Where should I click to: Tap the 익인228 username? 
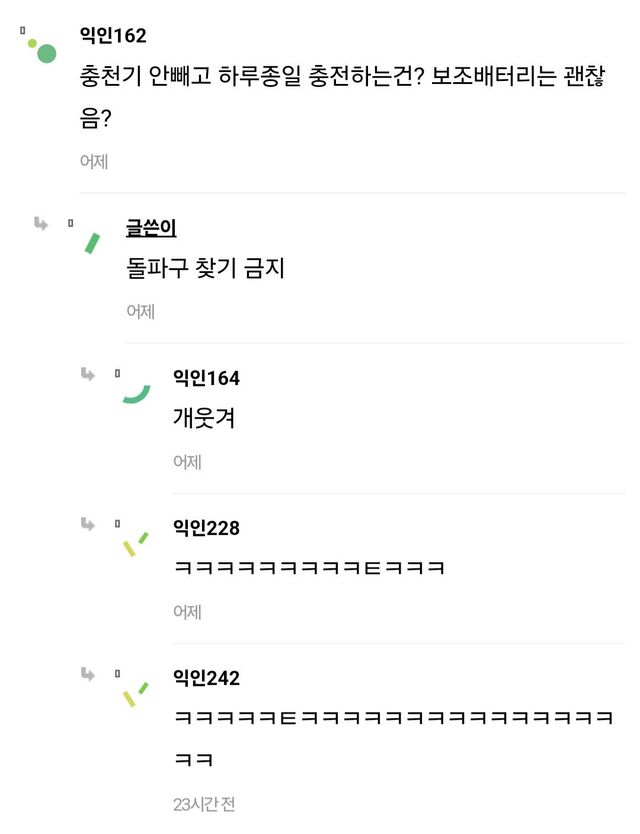click(206, 528)
